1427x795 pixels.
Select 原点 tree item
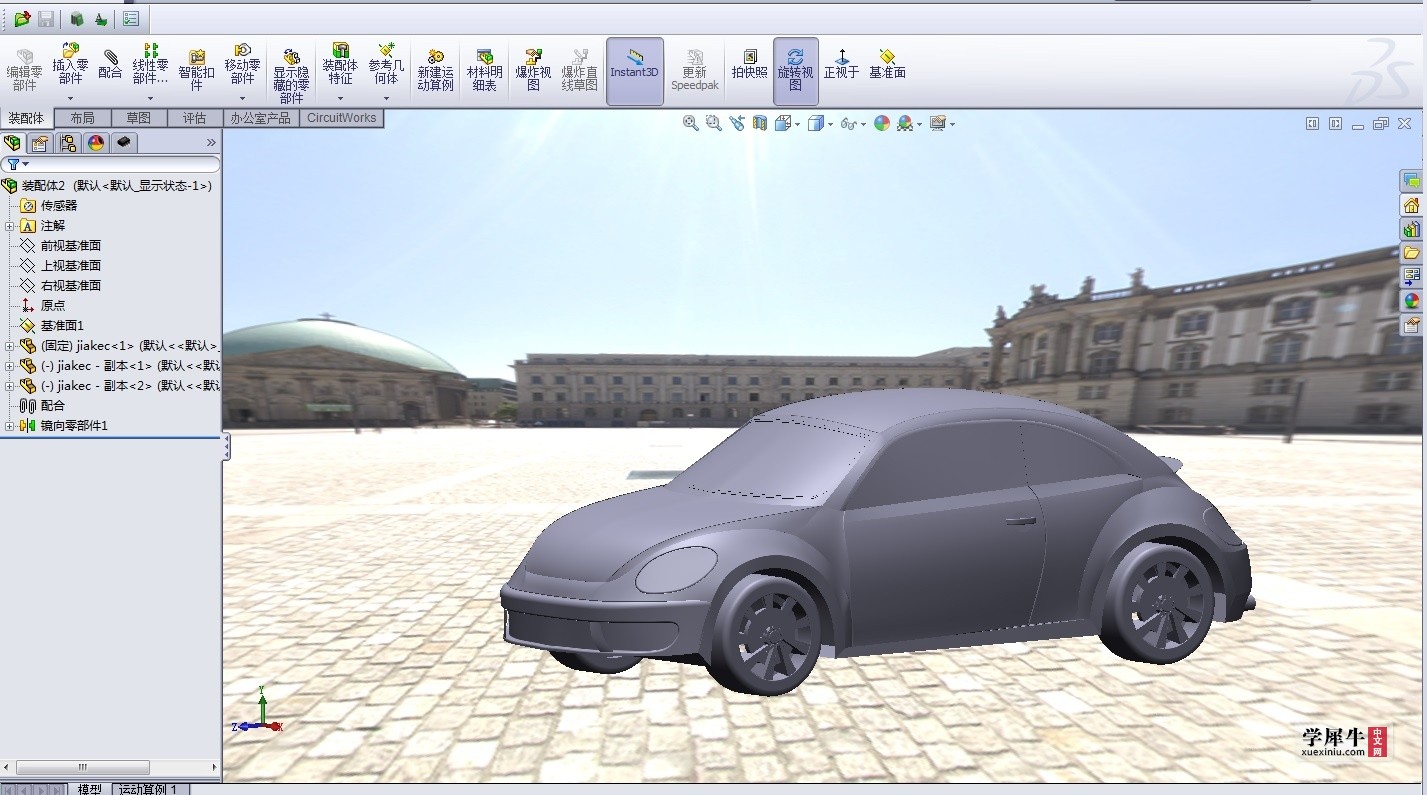pyautogui.click(x=43, y=306)
